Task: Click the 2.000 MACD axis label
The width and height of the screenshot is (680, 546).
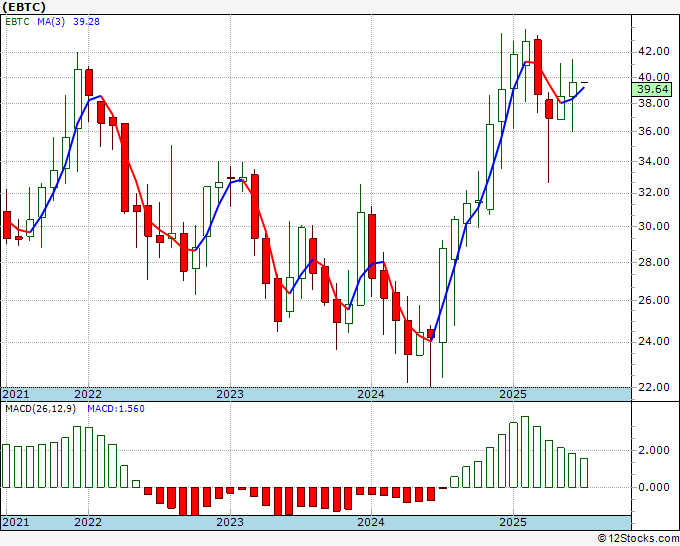Action: tap(654, 450)
